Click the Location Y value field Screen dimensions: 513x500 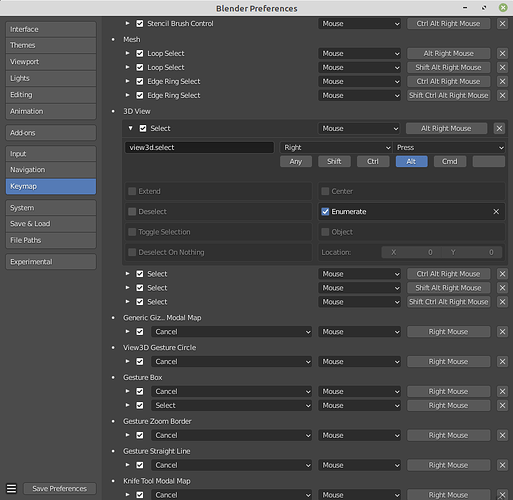click(472, 252)
